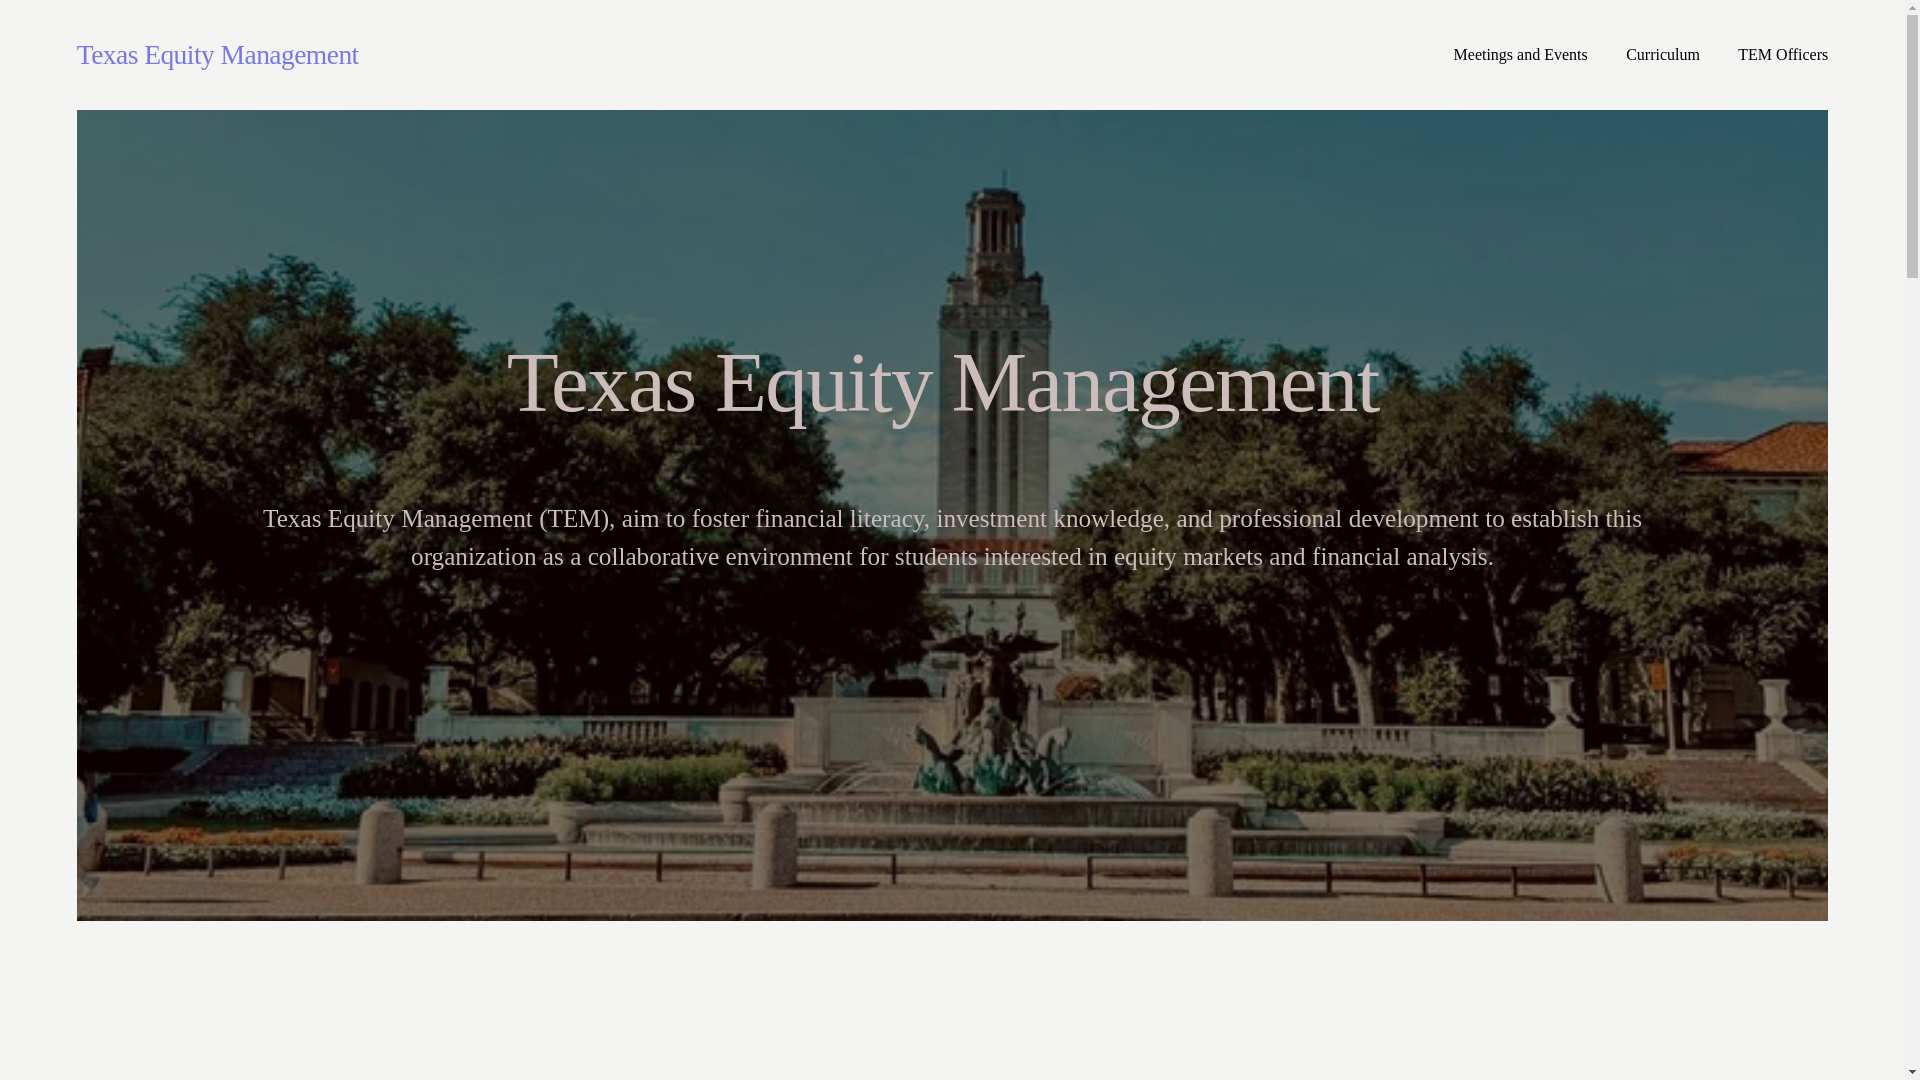Open the Meetings and Events page
1920x1080 pixels.
tap(1520, 55)
